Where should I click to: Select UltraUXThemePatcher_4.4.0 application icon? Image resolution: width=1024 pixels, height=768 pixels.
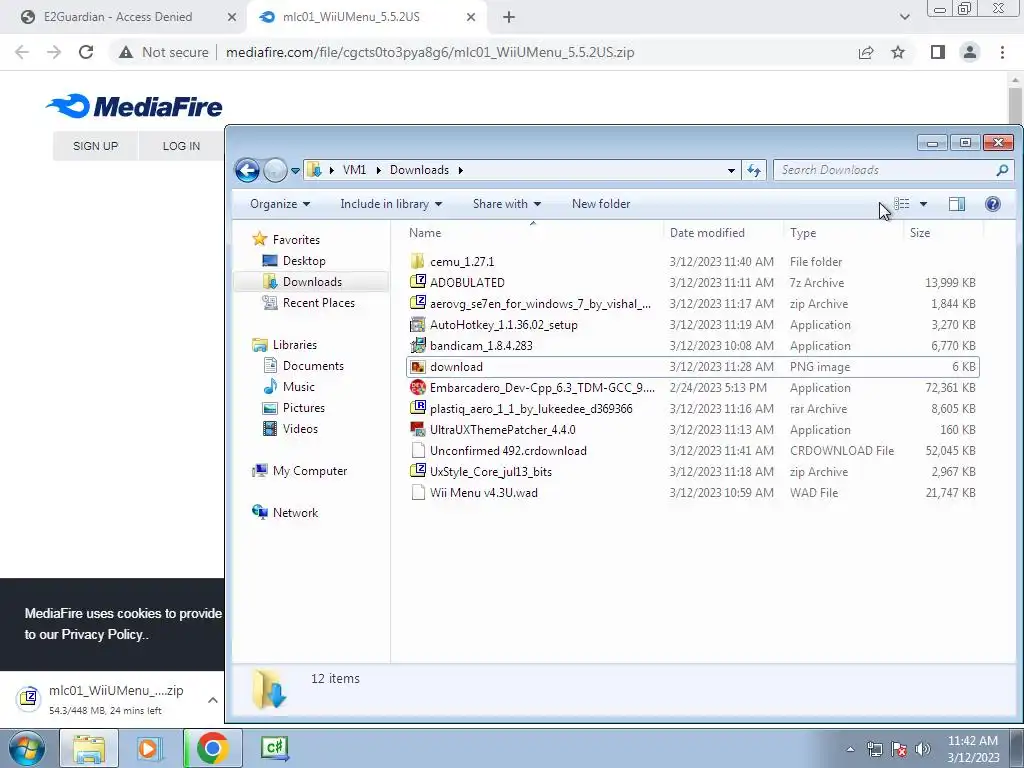coord(418,430)
